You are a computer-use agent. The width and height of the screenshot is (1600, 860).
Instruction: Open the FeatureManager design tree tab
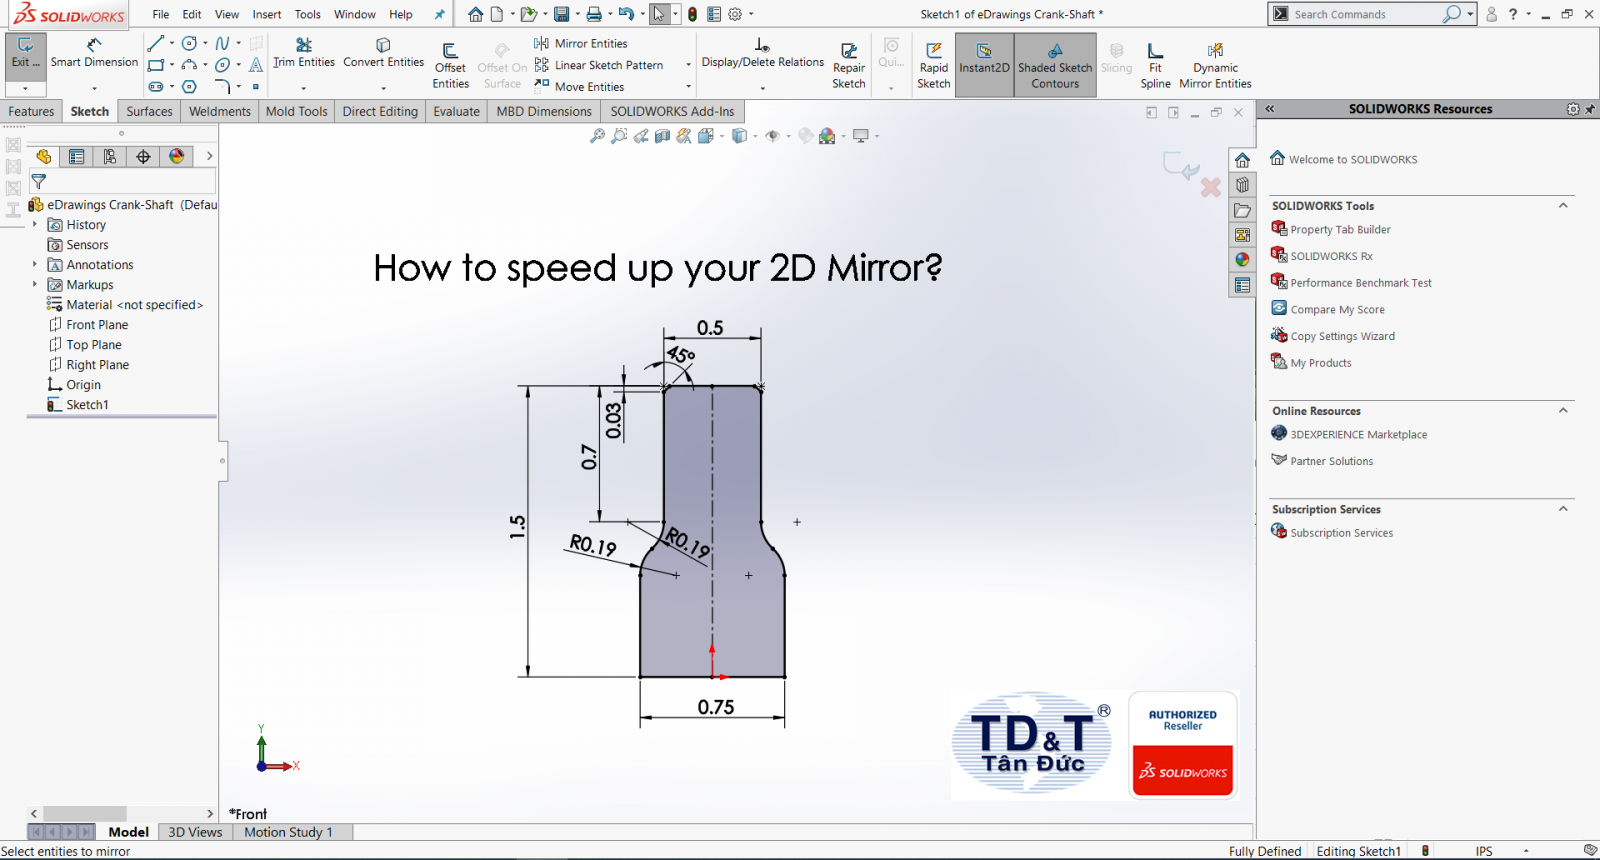tap(43, 156)
